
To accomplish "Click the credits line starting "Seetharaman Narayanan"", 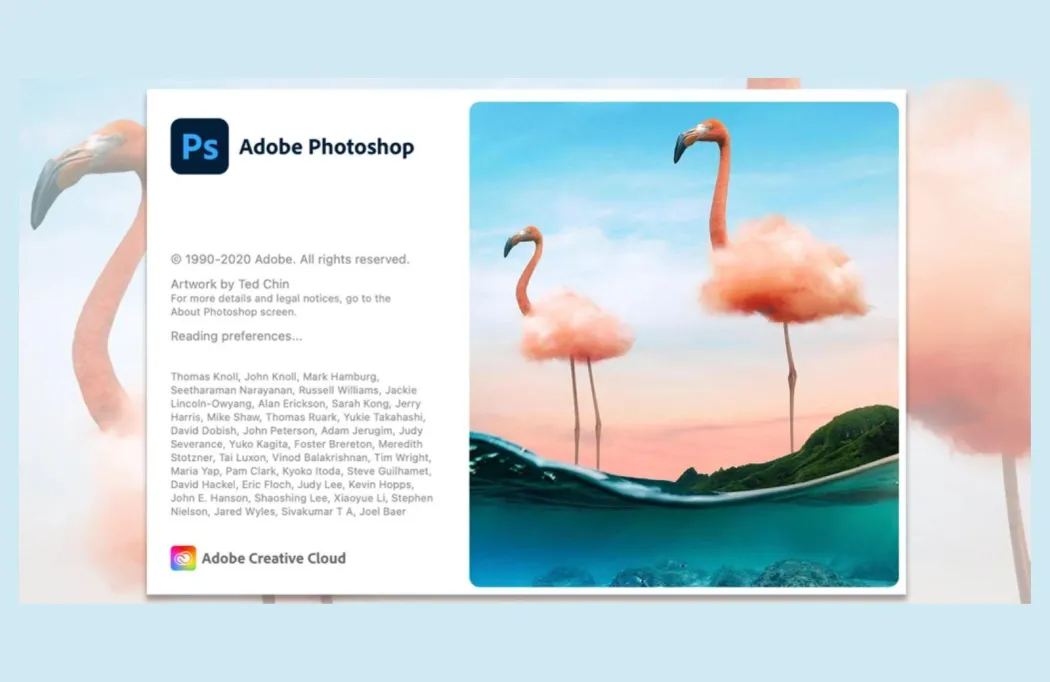I will [x=293, y=390].
